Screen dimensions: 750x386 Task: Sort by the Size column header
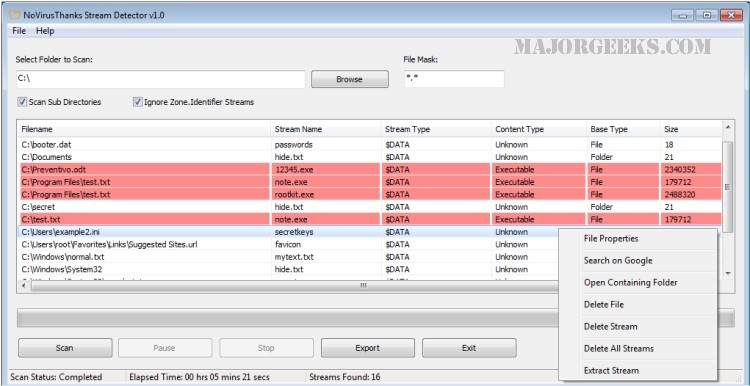pyautogui.click(x=691, y=129)
